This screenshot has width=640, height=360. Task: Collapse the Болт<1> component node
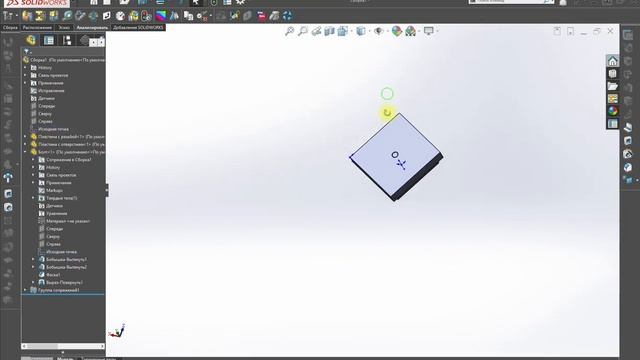tap(25, 152)
